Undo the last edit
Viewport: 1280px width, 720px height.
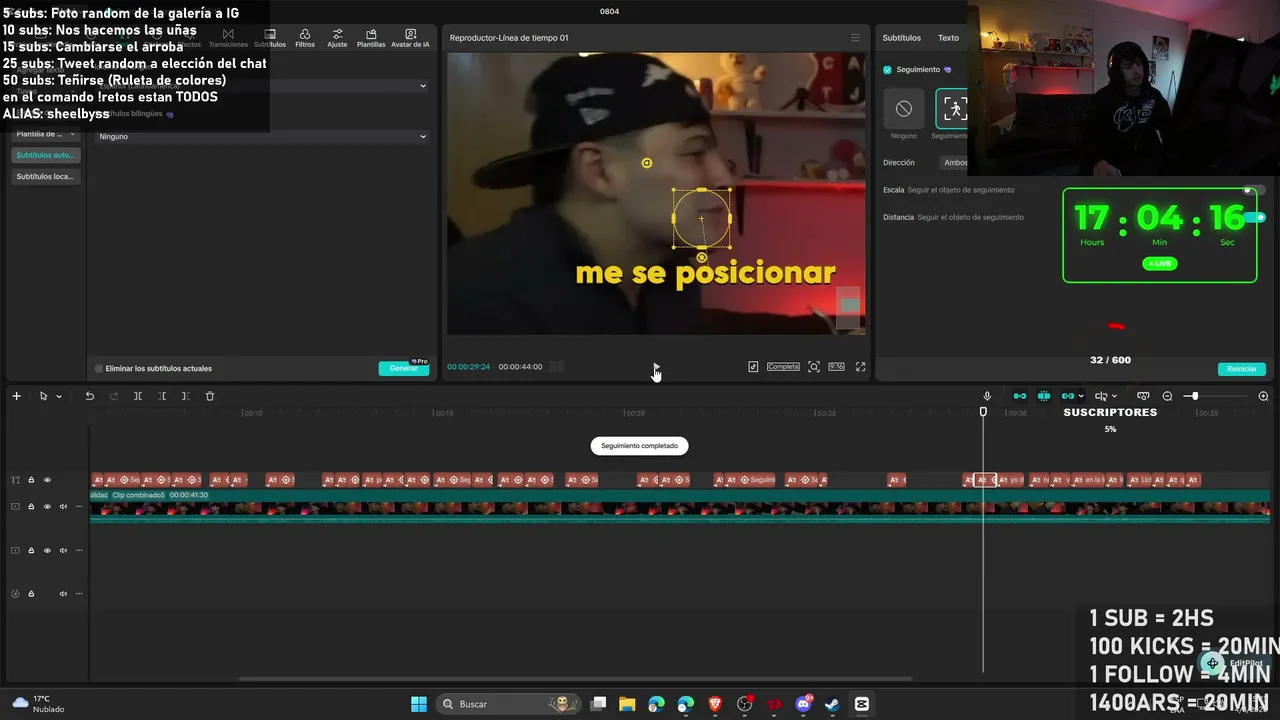pos(89,396)
